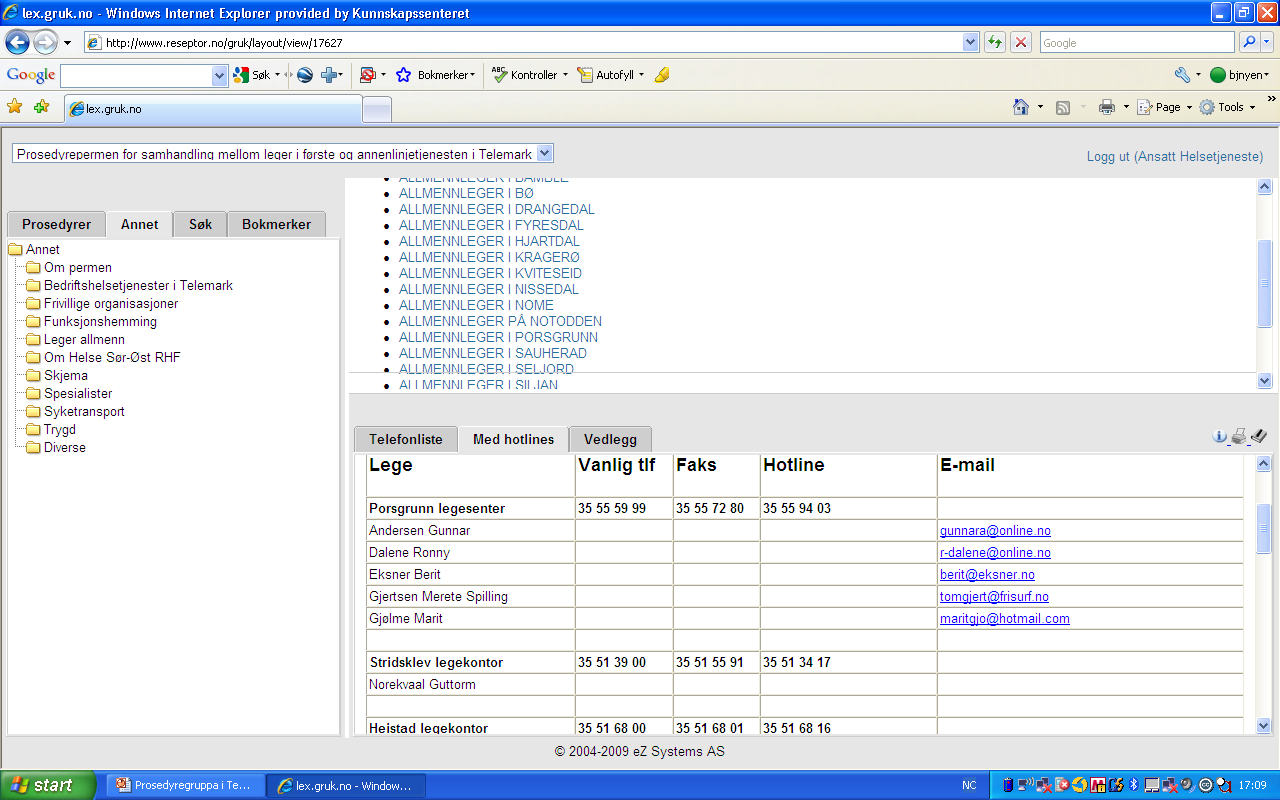
Task: Expand the Page menu
Action: coord(1165,107)
